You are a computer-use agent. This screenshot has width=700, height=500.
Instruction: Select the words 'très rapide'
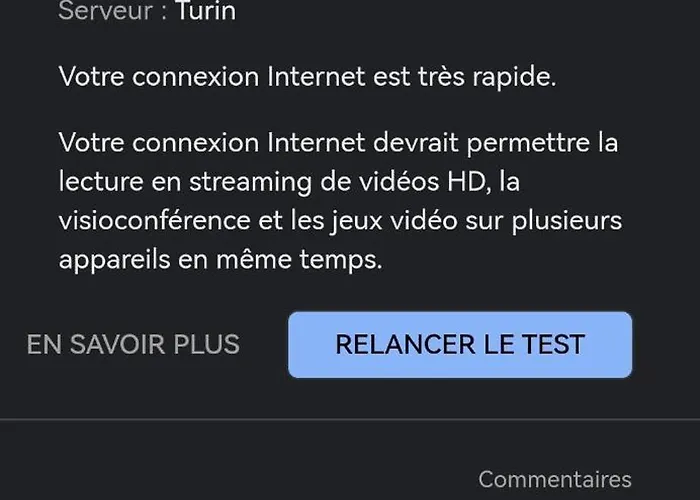pyautogui.click(x=486, y=77)
